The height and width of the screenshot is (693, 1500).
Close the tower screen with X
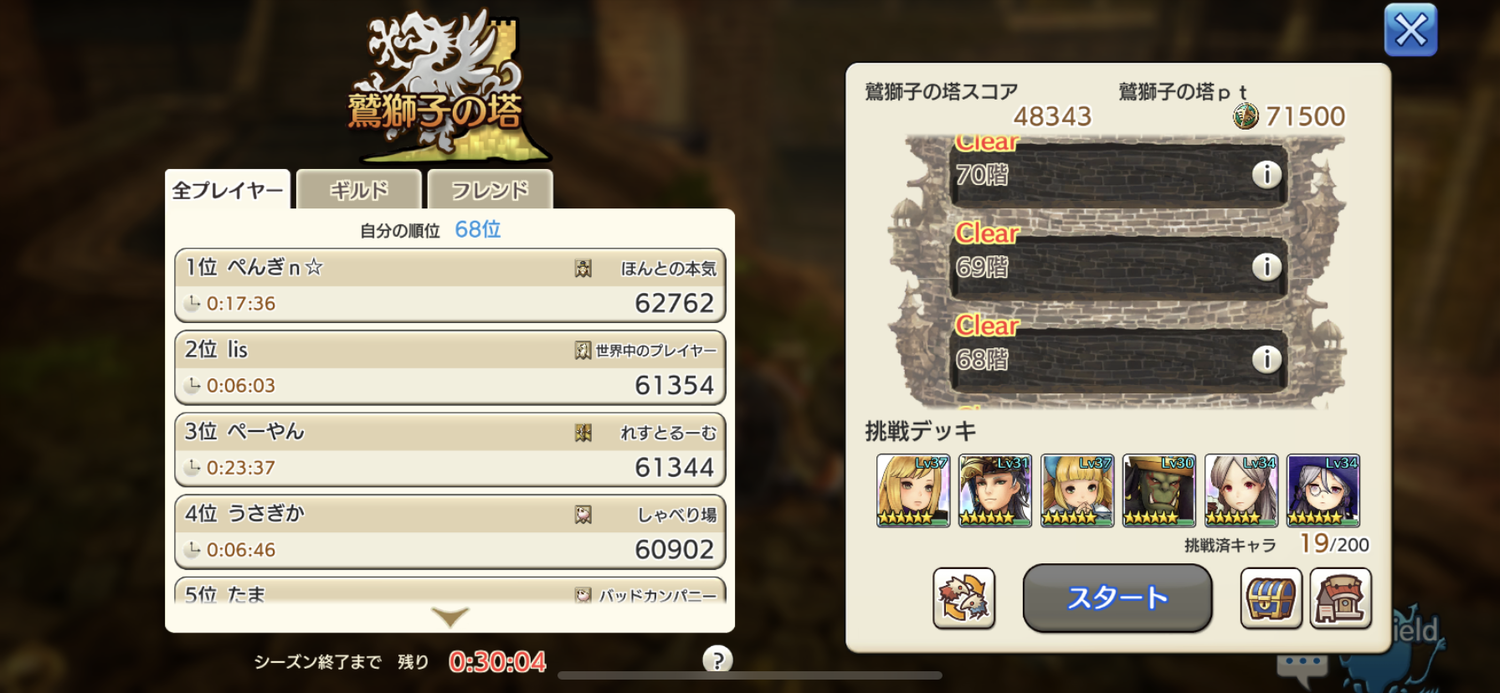pos(1410,30)
